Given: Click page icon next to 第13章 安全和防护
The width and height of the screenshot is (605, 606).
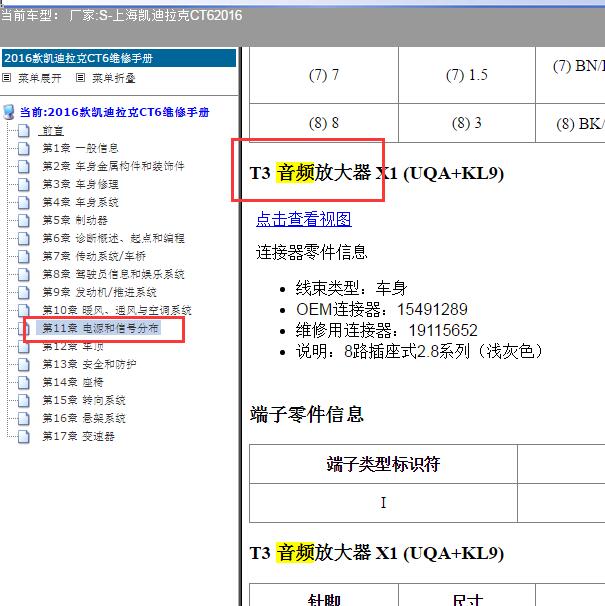Looking at the screenshot, I should click(x=24, y=364).
